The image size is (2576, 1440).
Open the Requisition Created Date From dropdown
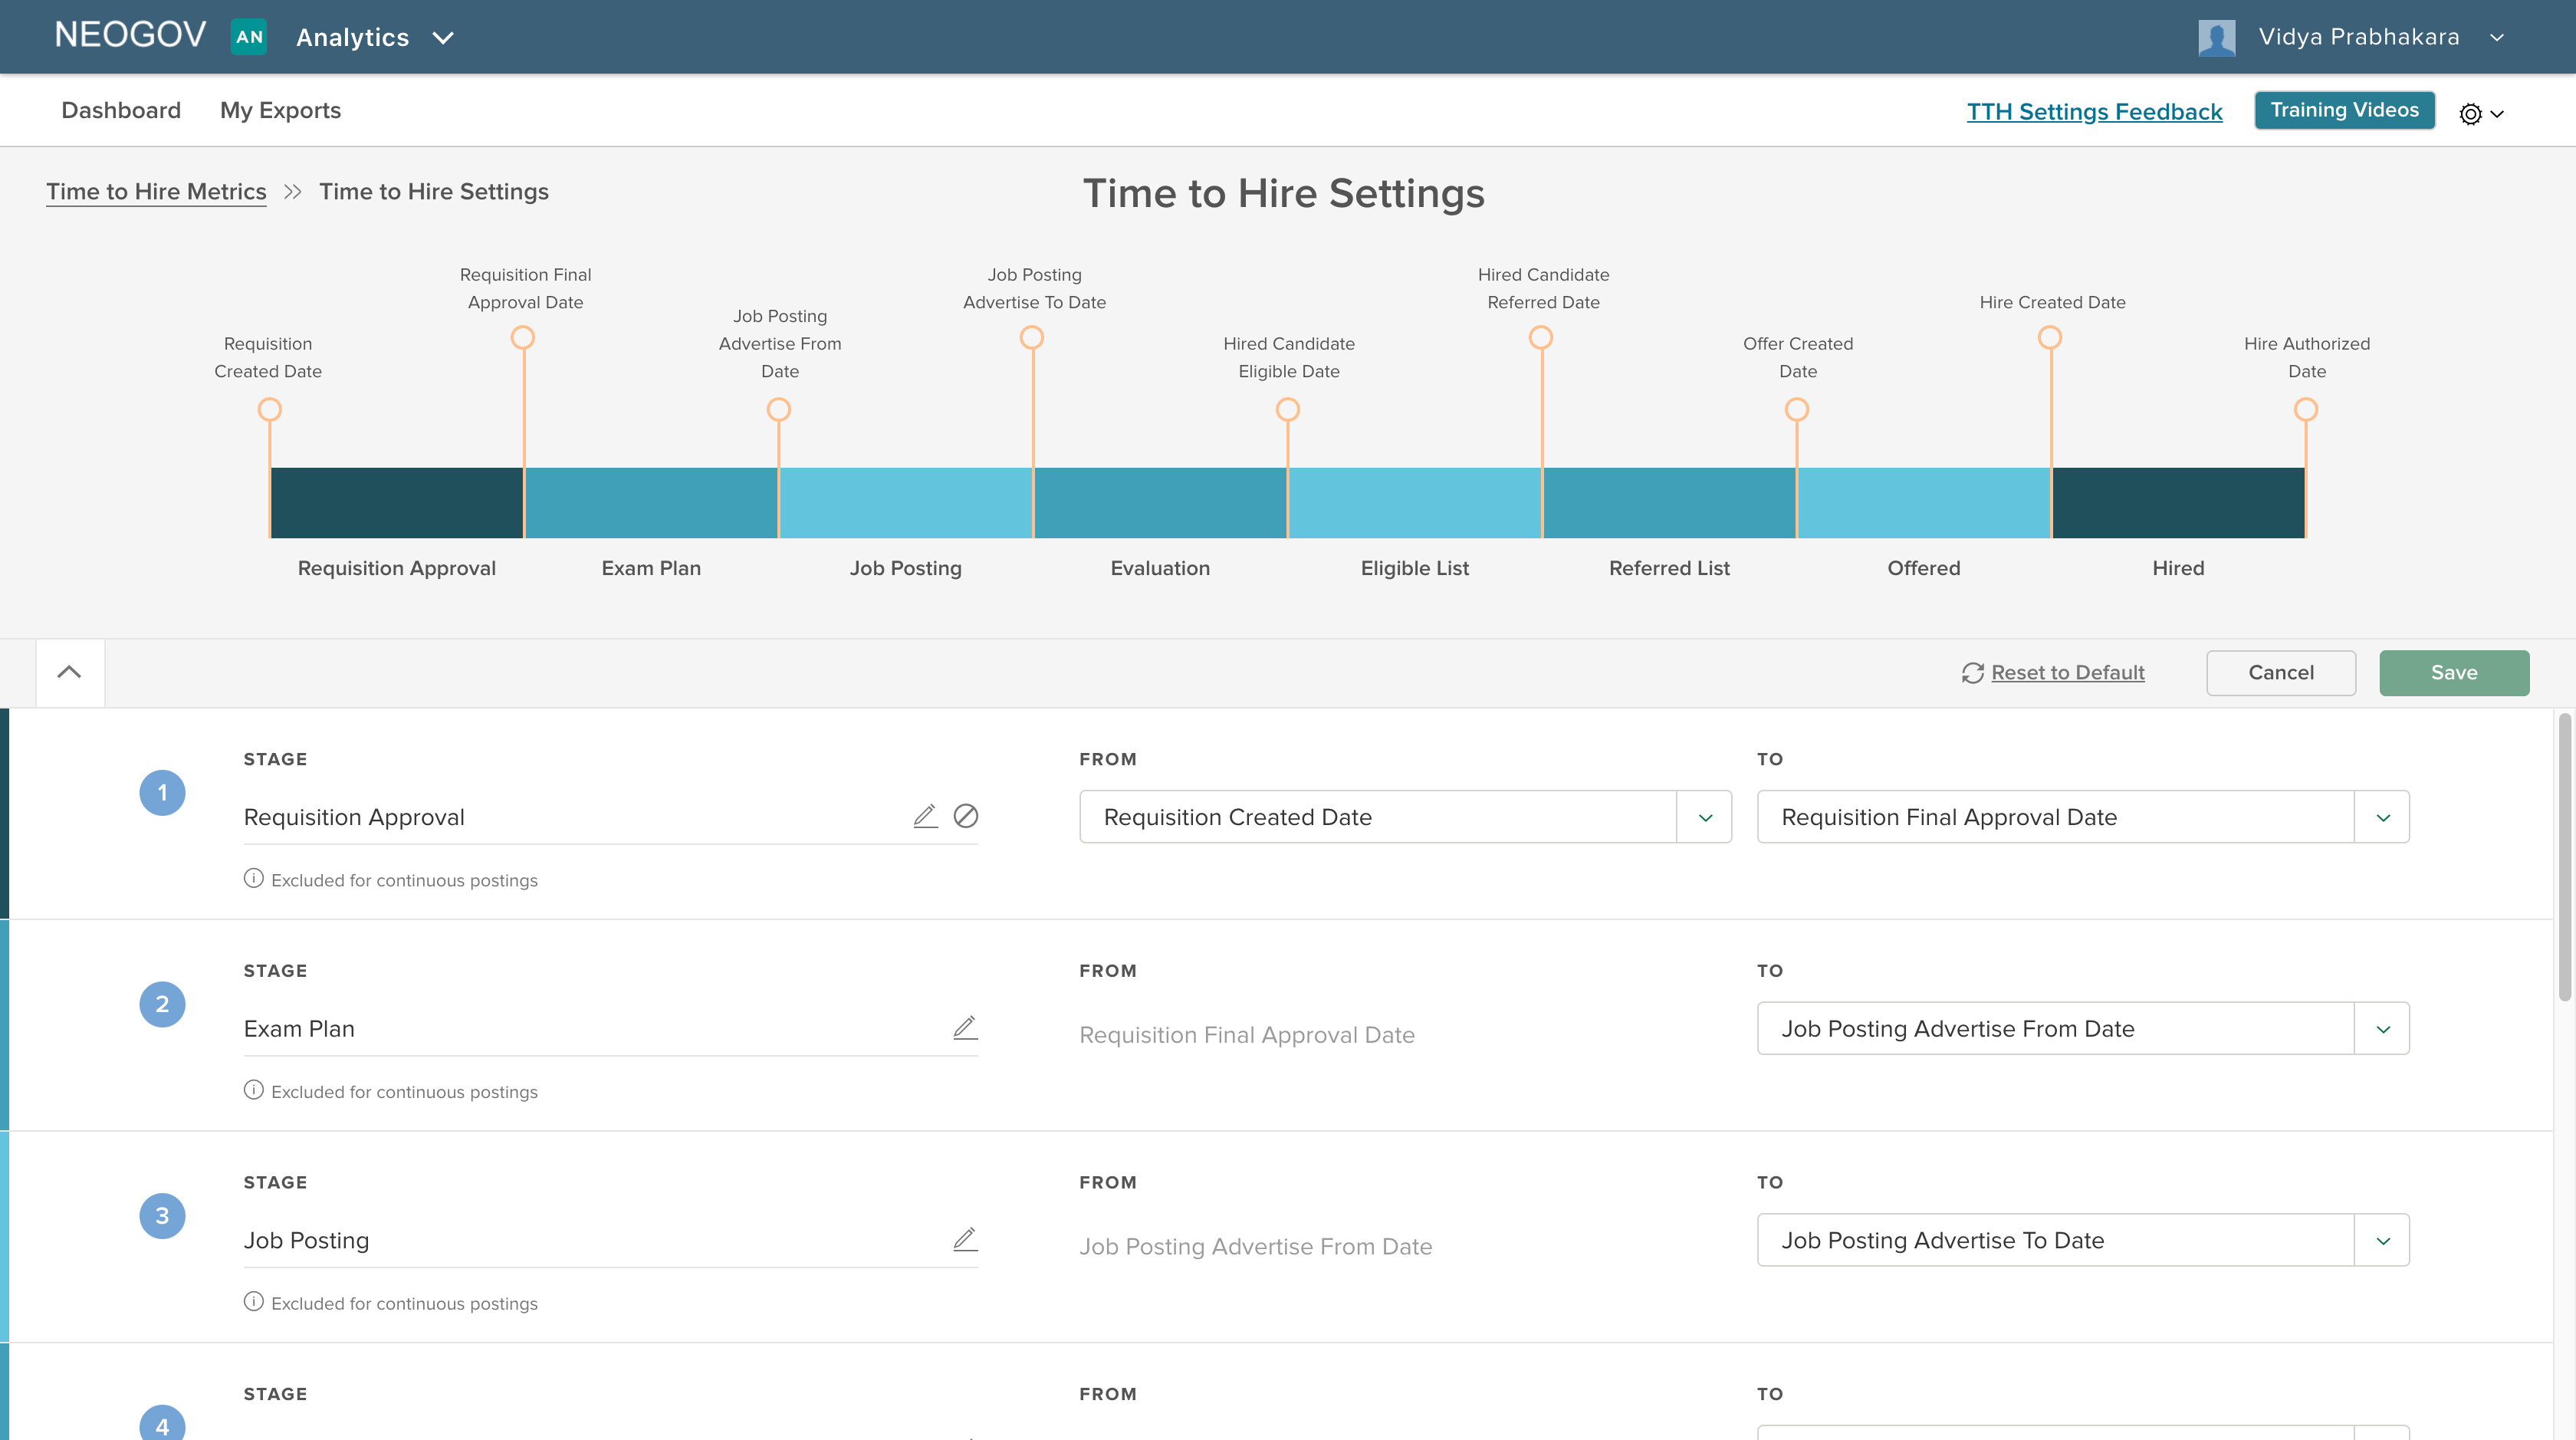(1405, 817)
